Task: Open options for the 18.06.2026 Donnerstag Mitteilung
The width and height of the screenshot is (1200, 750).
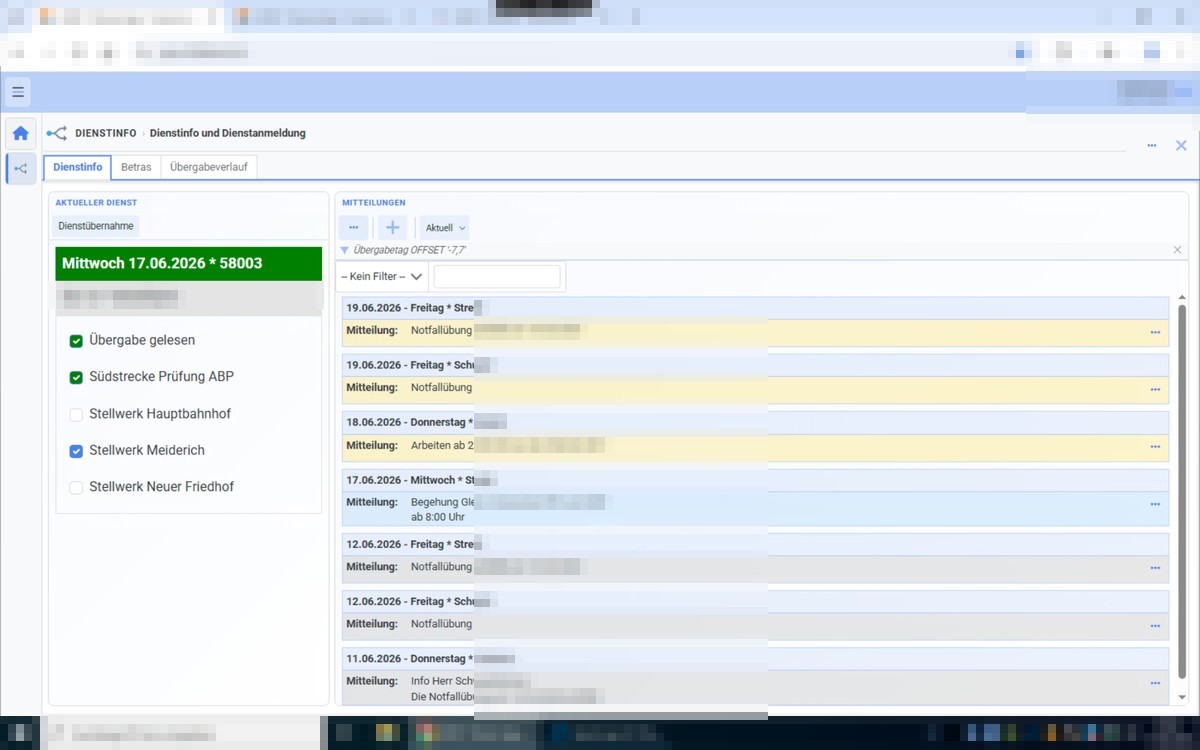Action: [1155, 447]
